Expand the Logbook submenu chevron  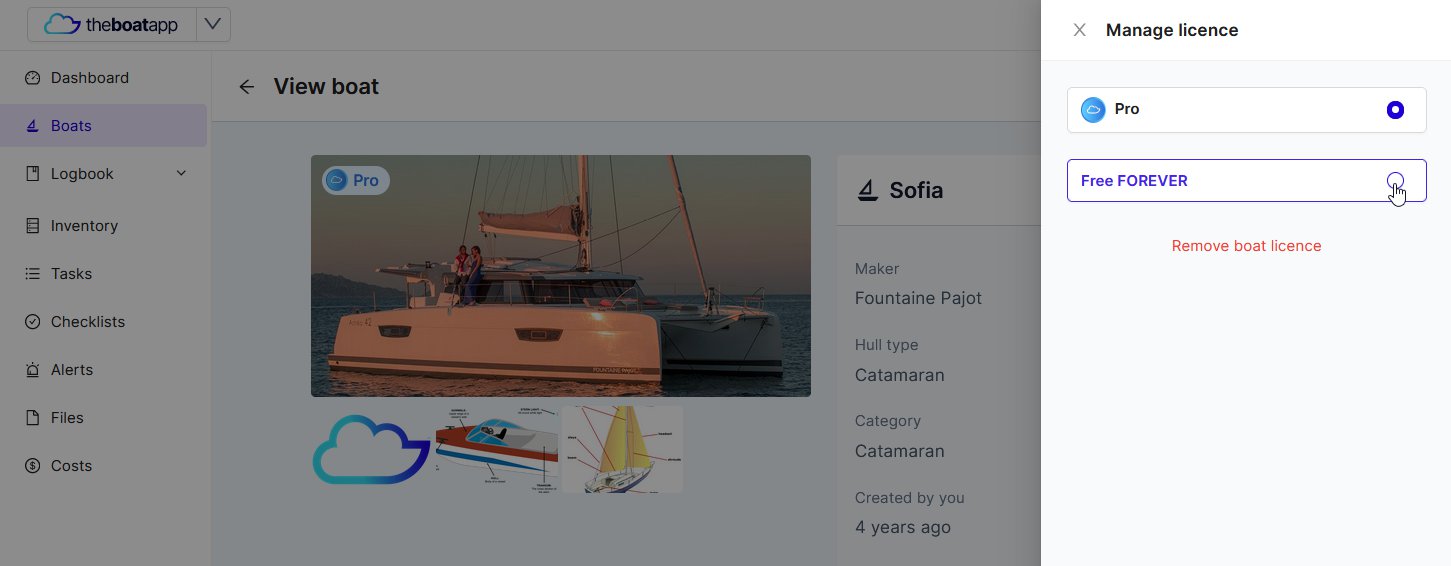coord(181,174)
